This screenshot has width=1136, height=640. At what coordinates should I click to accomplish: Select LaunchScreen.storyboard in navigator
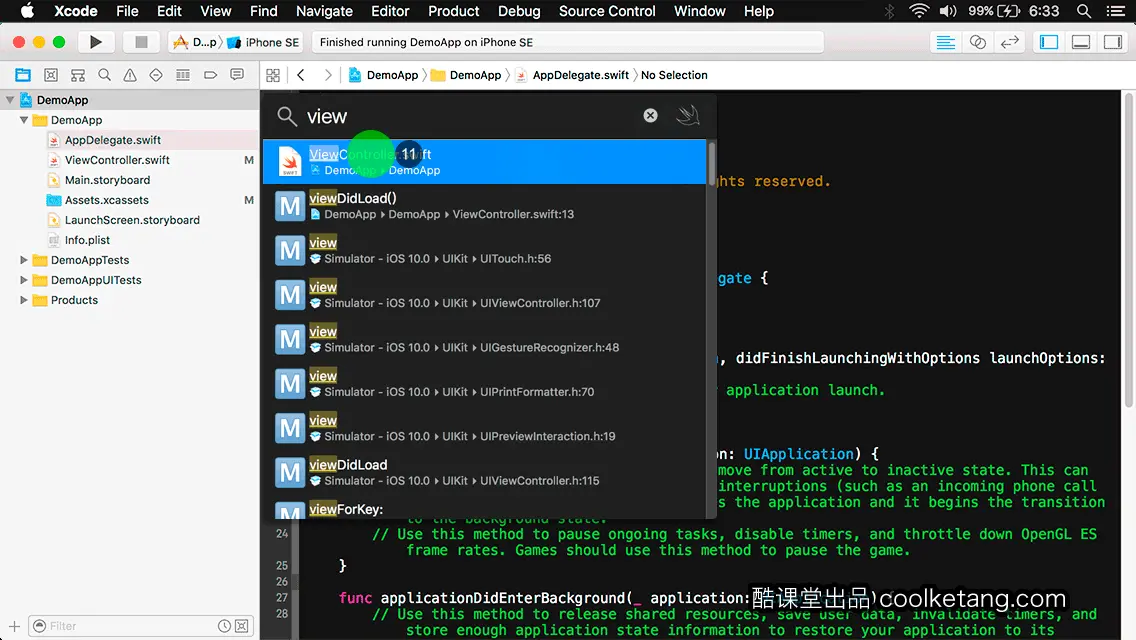coord(132,220)
